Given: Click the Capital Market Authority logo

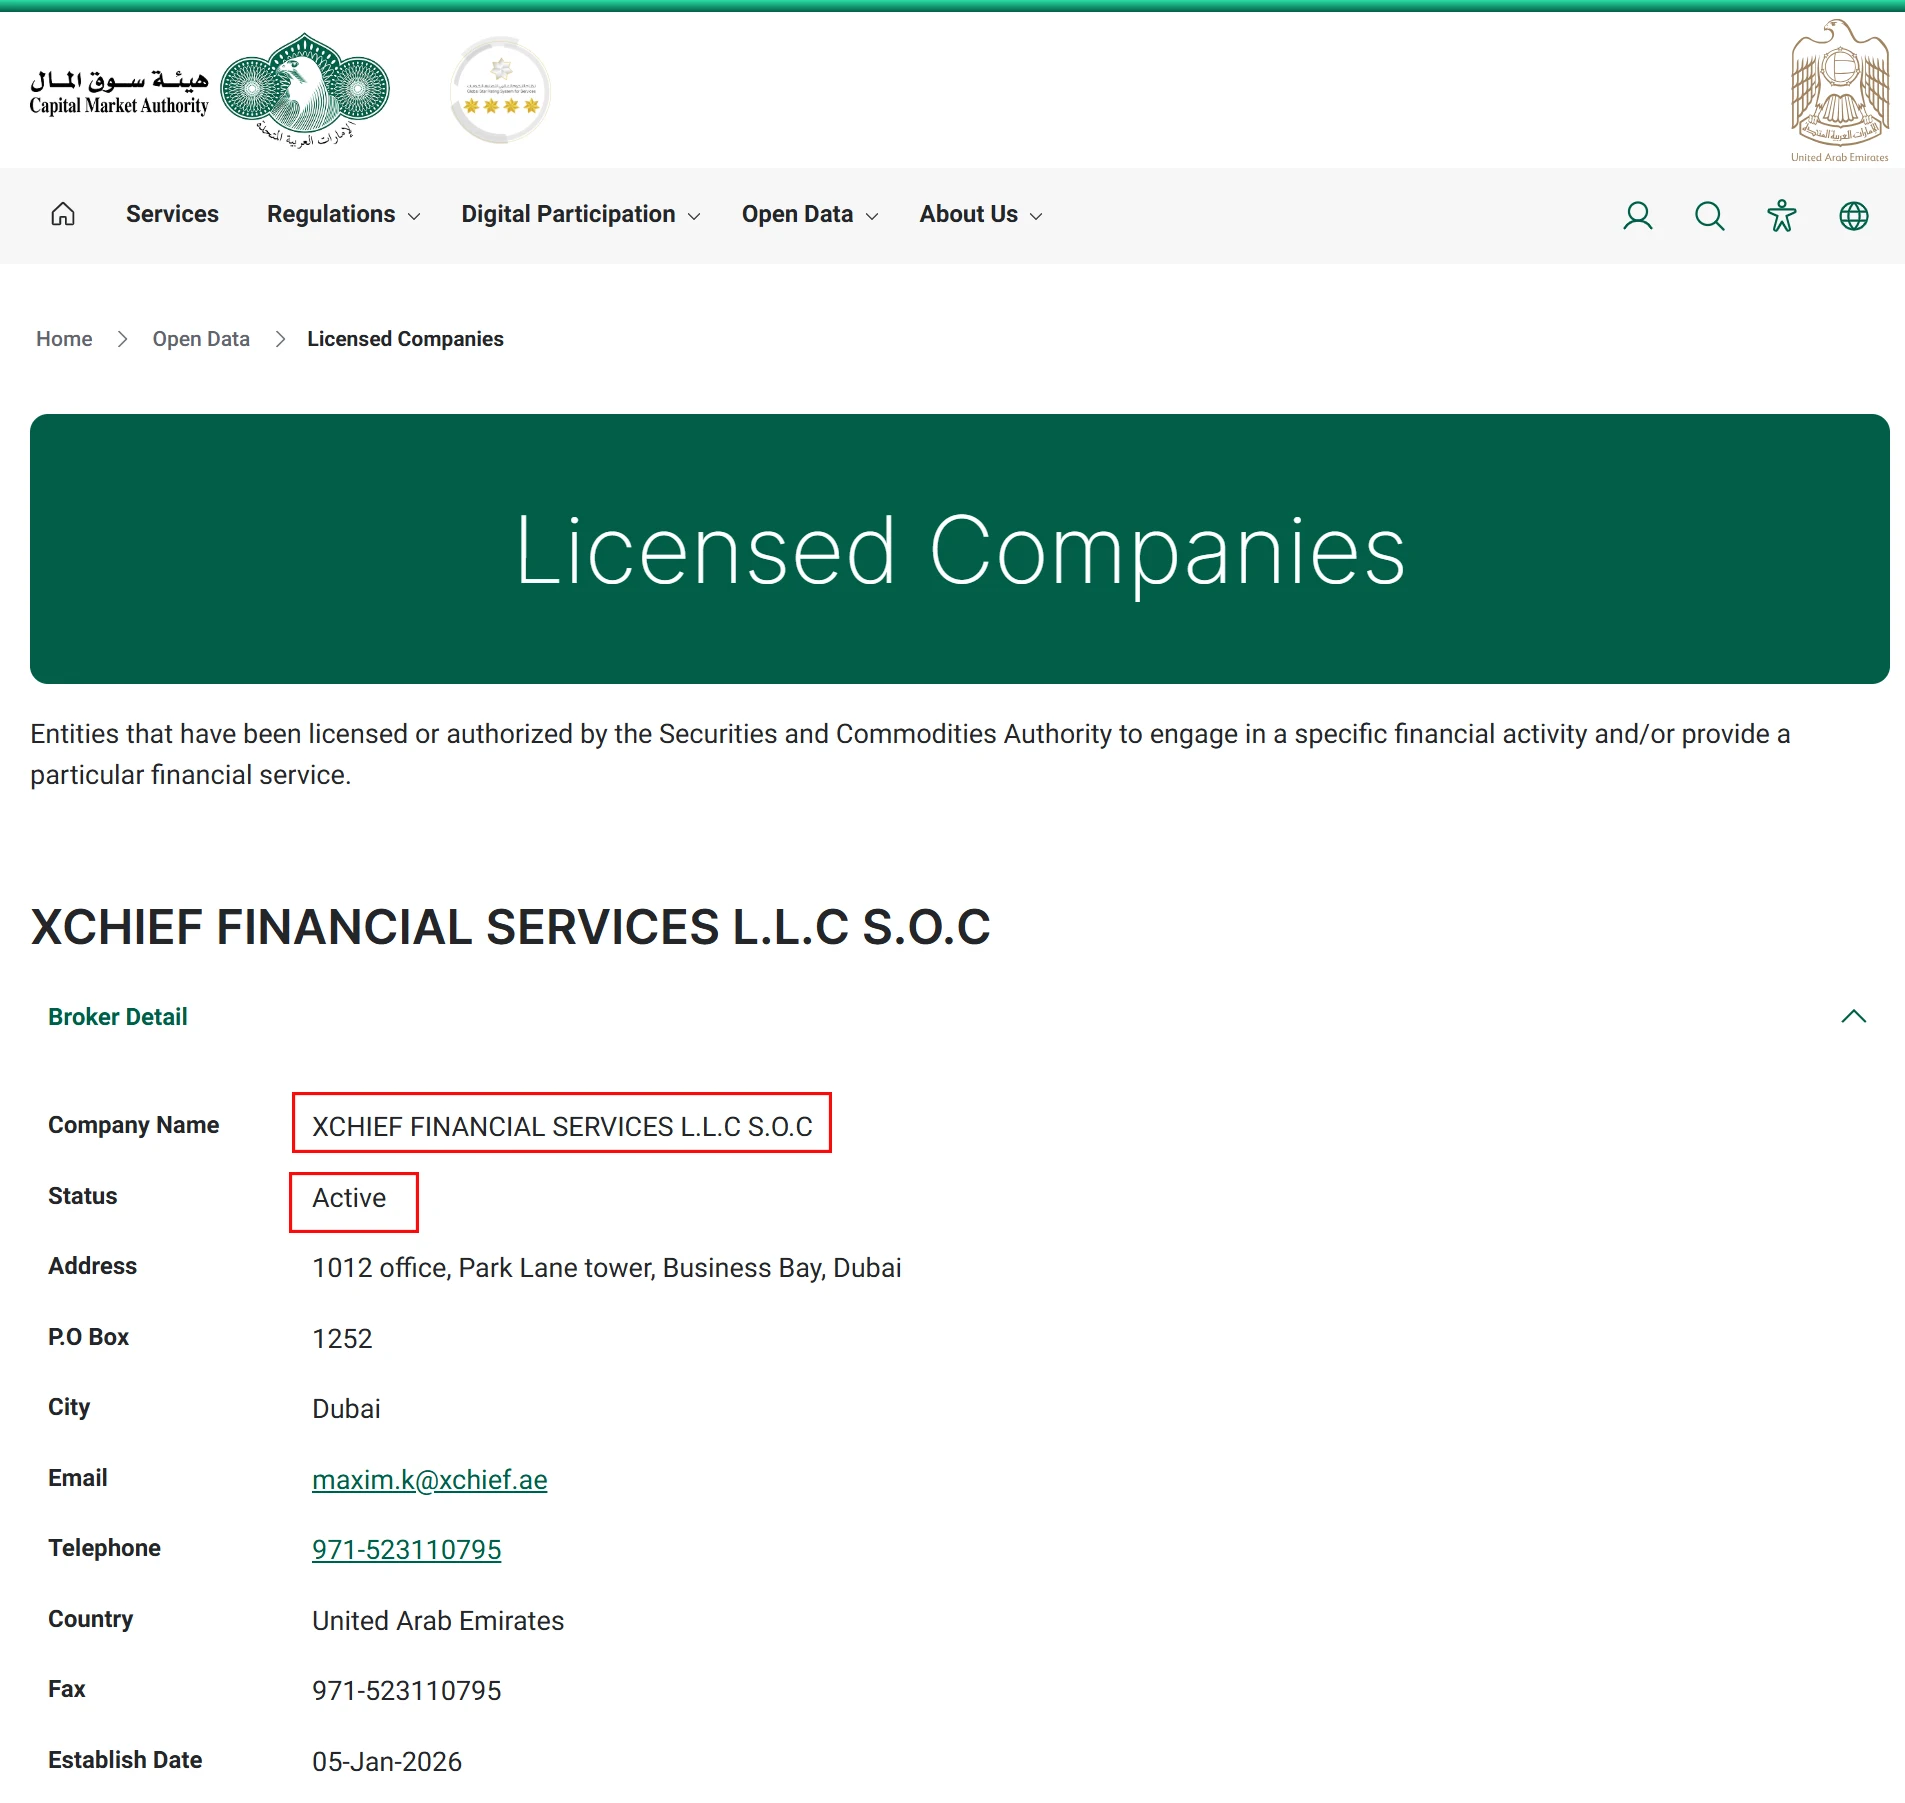Looking at the screenshot, I should 209,90.
